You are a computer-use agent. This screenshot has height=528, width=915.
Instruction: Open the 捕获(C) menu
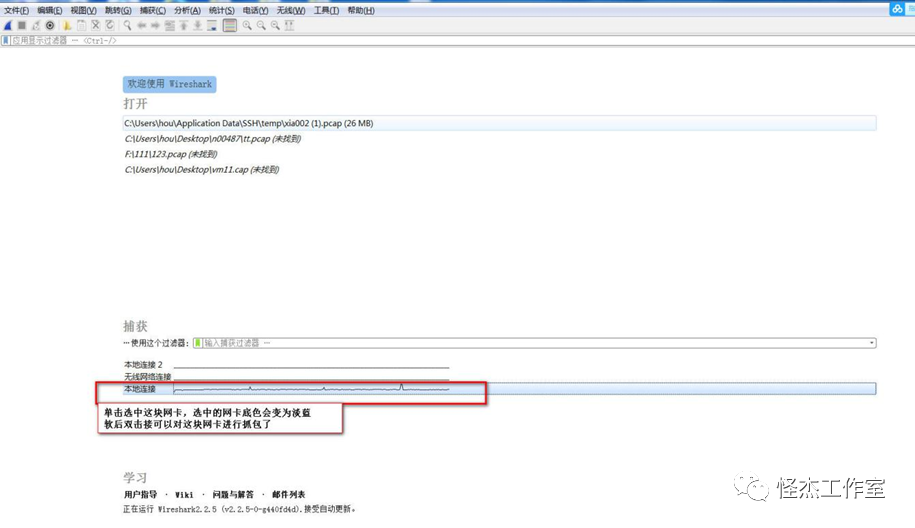pos(153,11)
